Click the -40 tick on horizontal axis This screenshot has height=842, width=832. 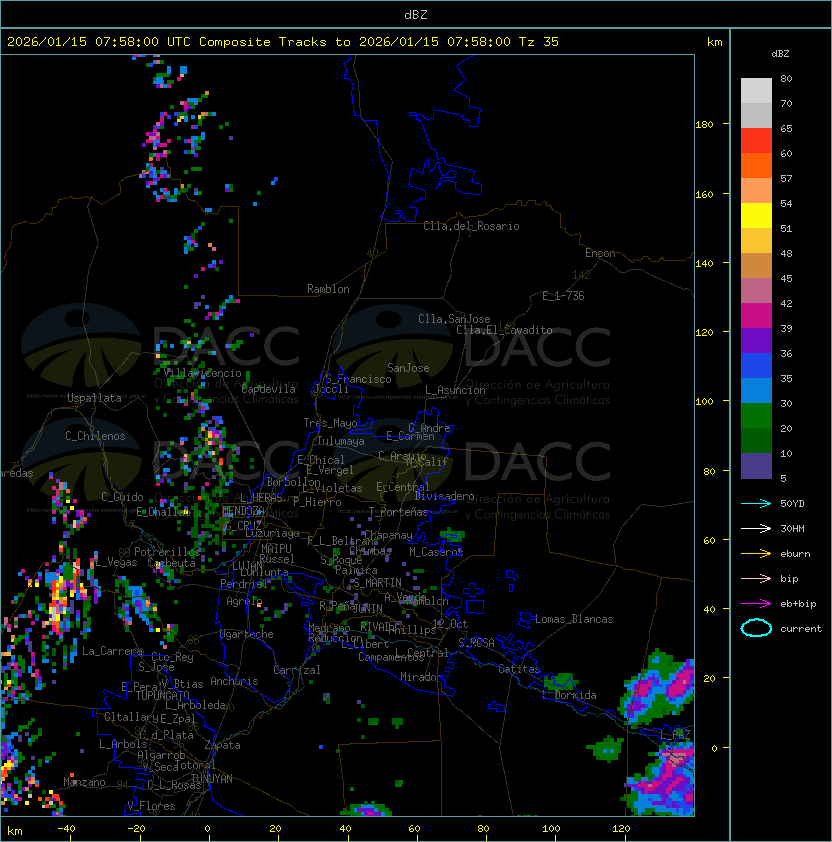click(x=66, y=828)
